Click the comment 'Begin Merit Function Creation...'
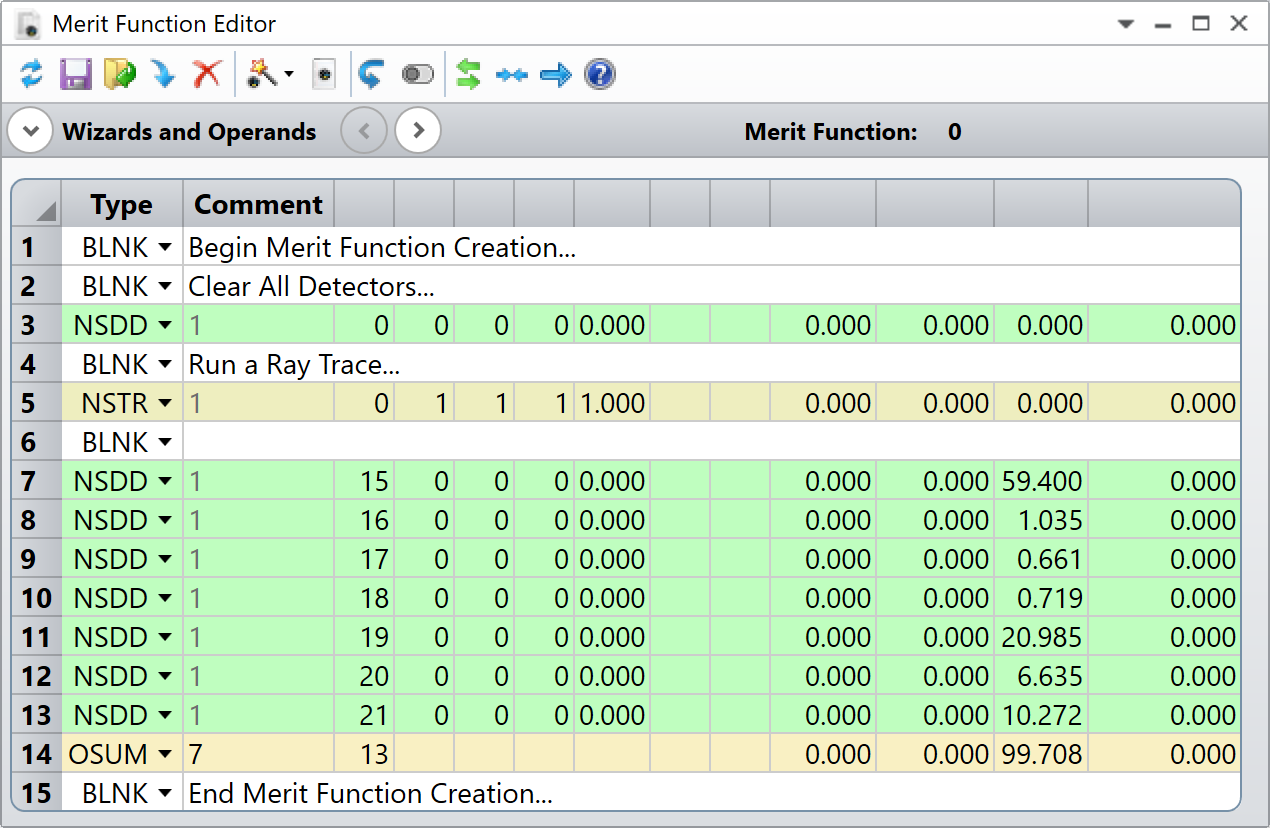 pyautogui.click(x=382, y=247)
